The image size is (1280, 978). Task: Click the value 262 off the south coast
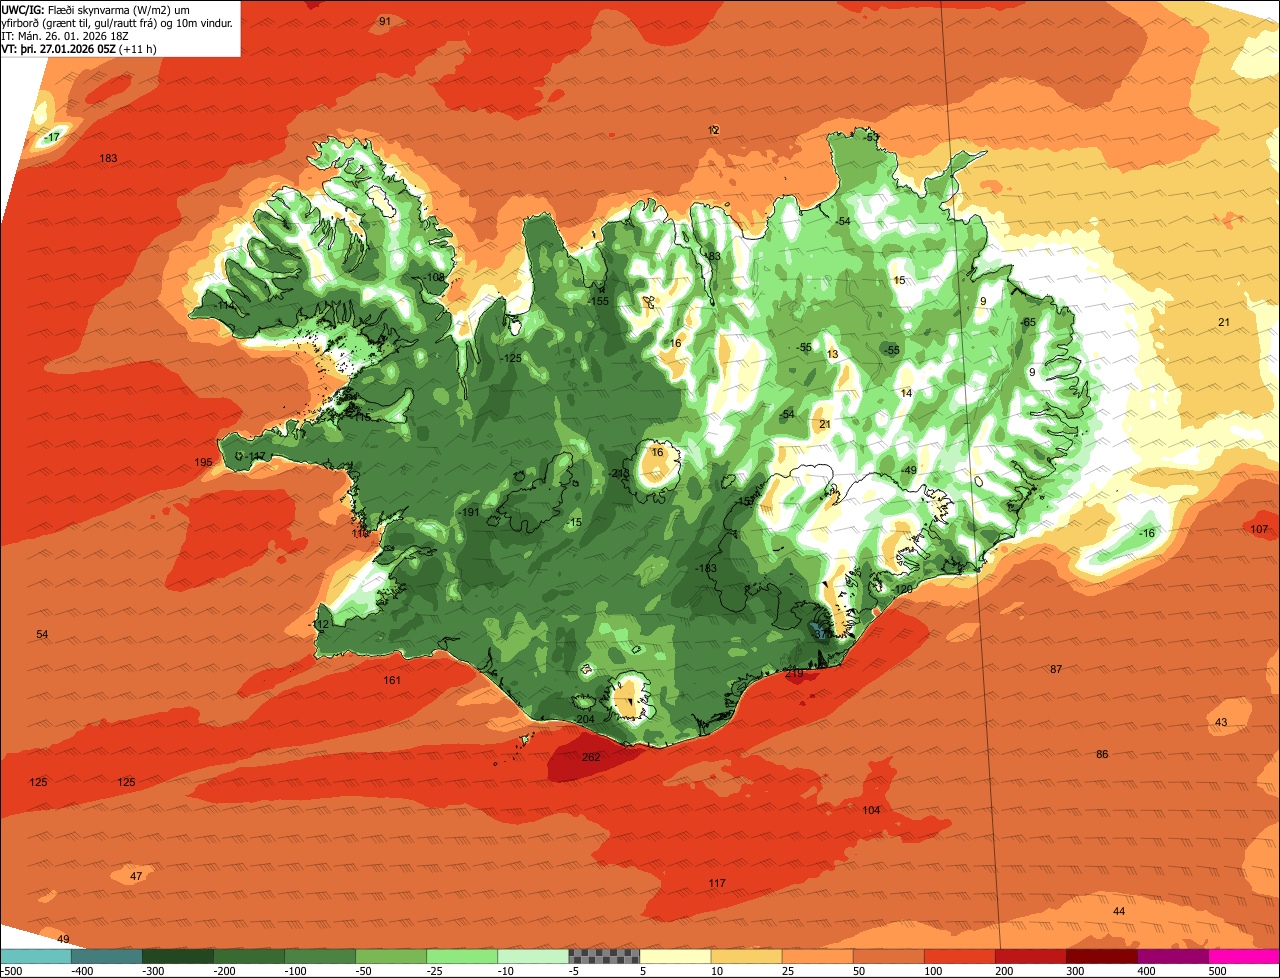(x=591, y=757)
